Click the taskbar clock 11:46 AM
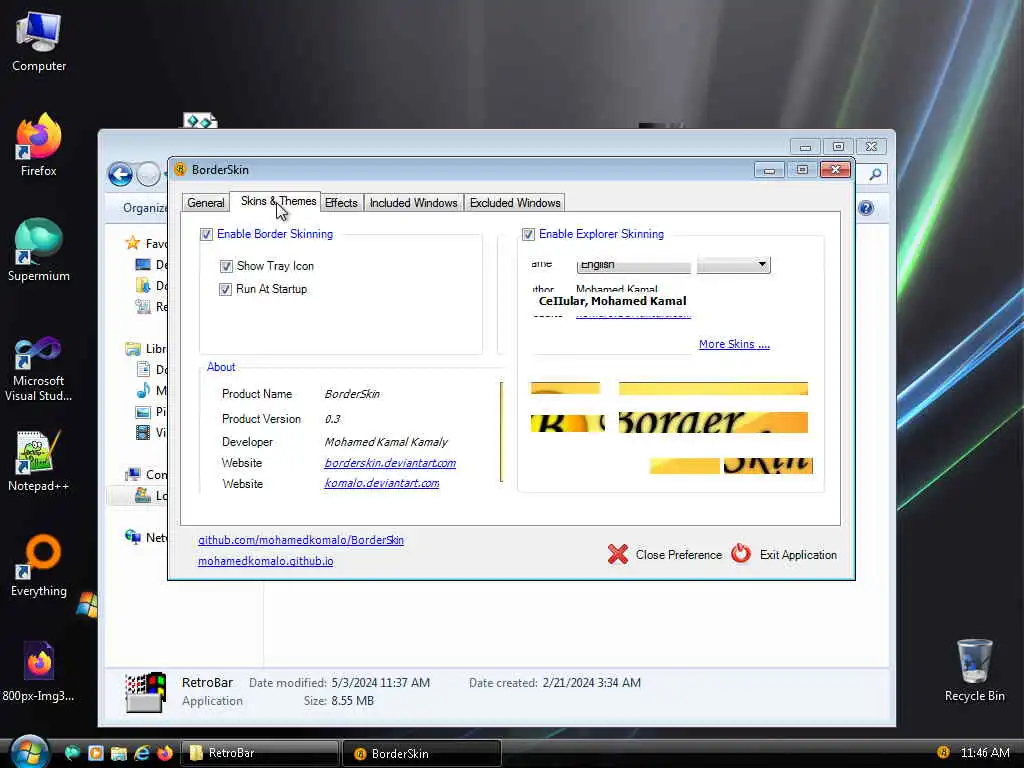 click(x=985, y=752)
